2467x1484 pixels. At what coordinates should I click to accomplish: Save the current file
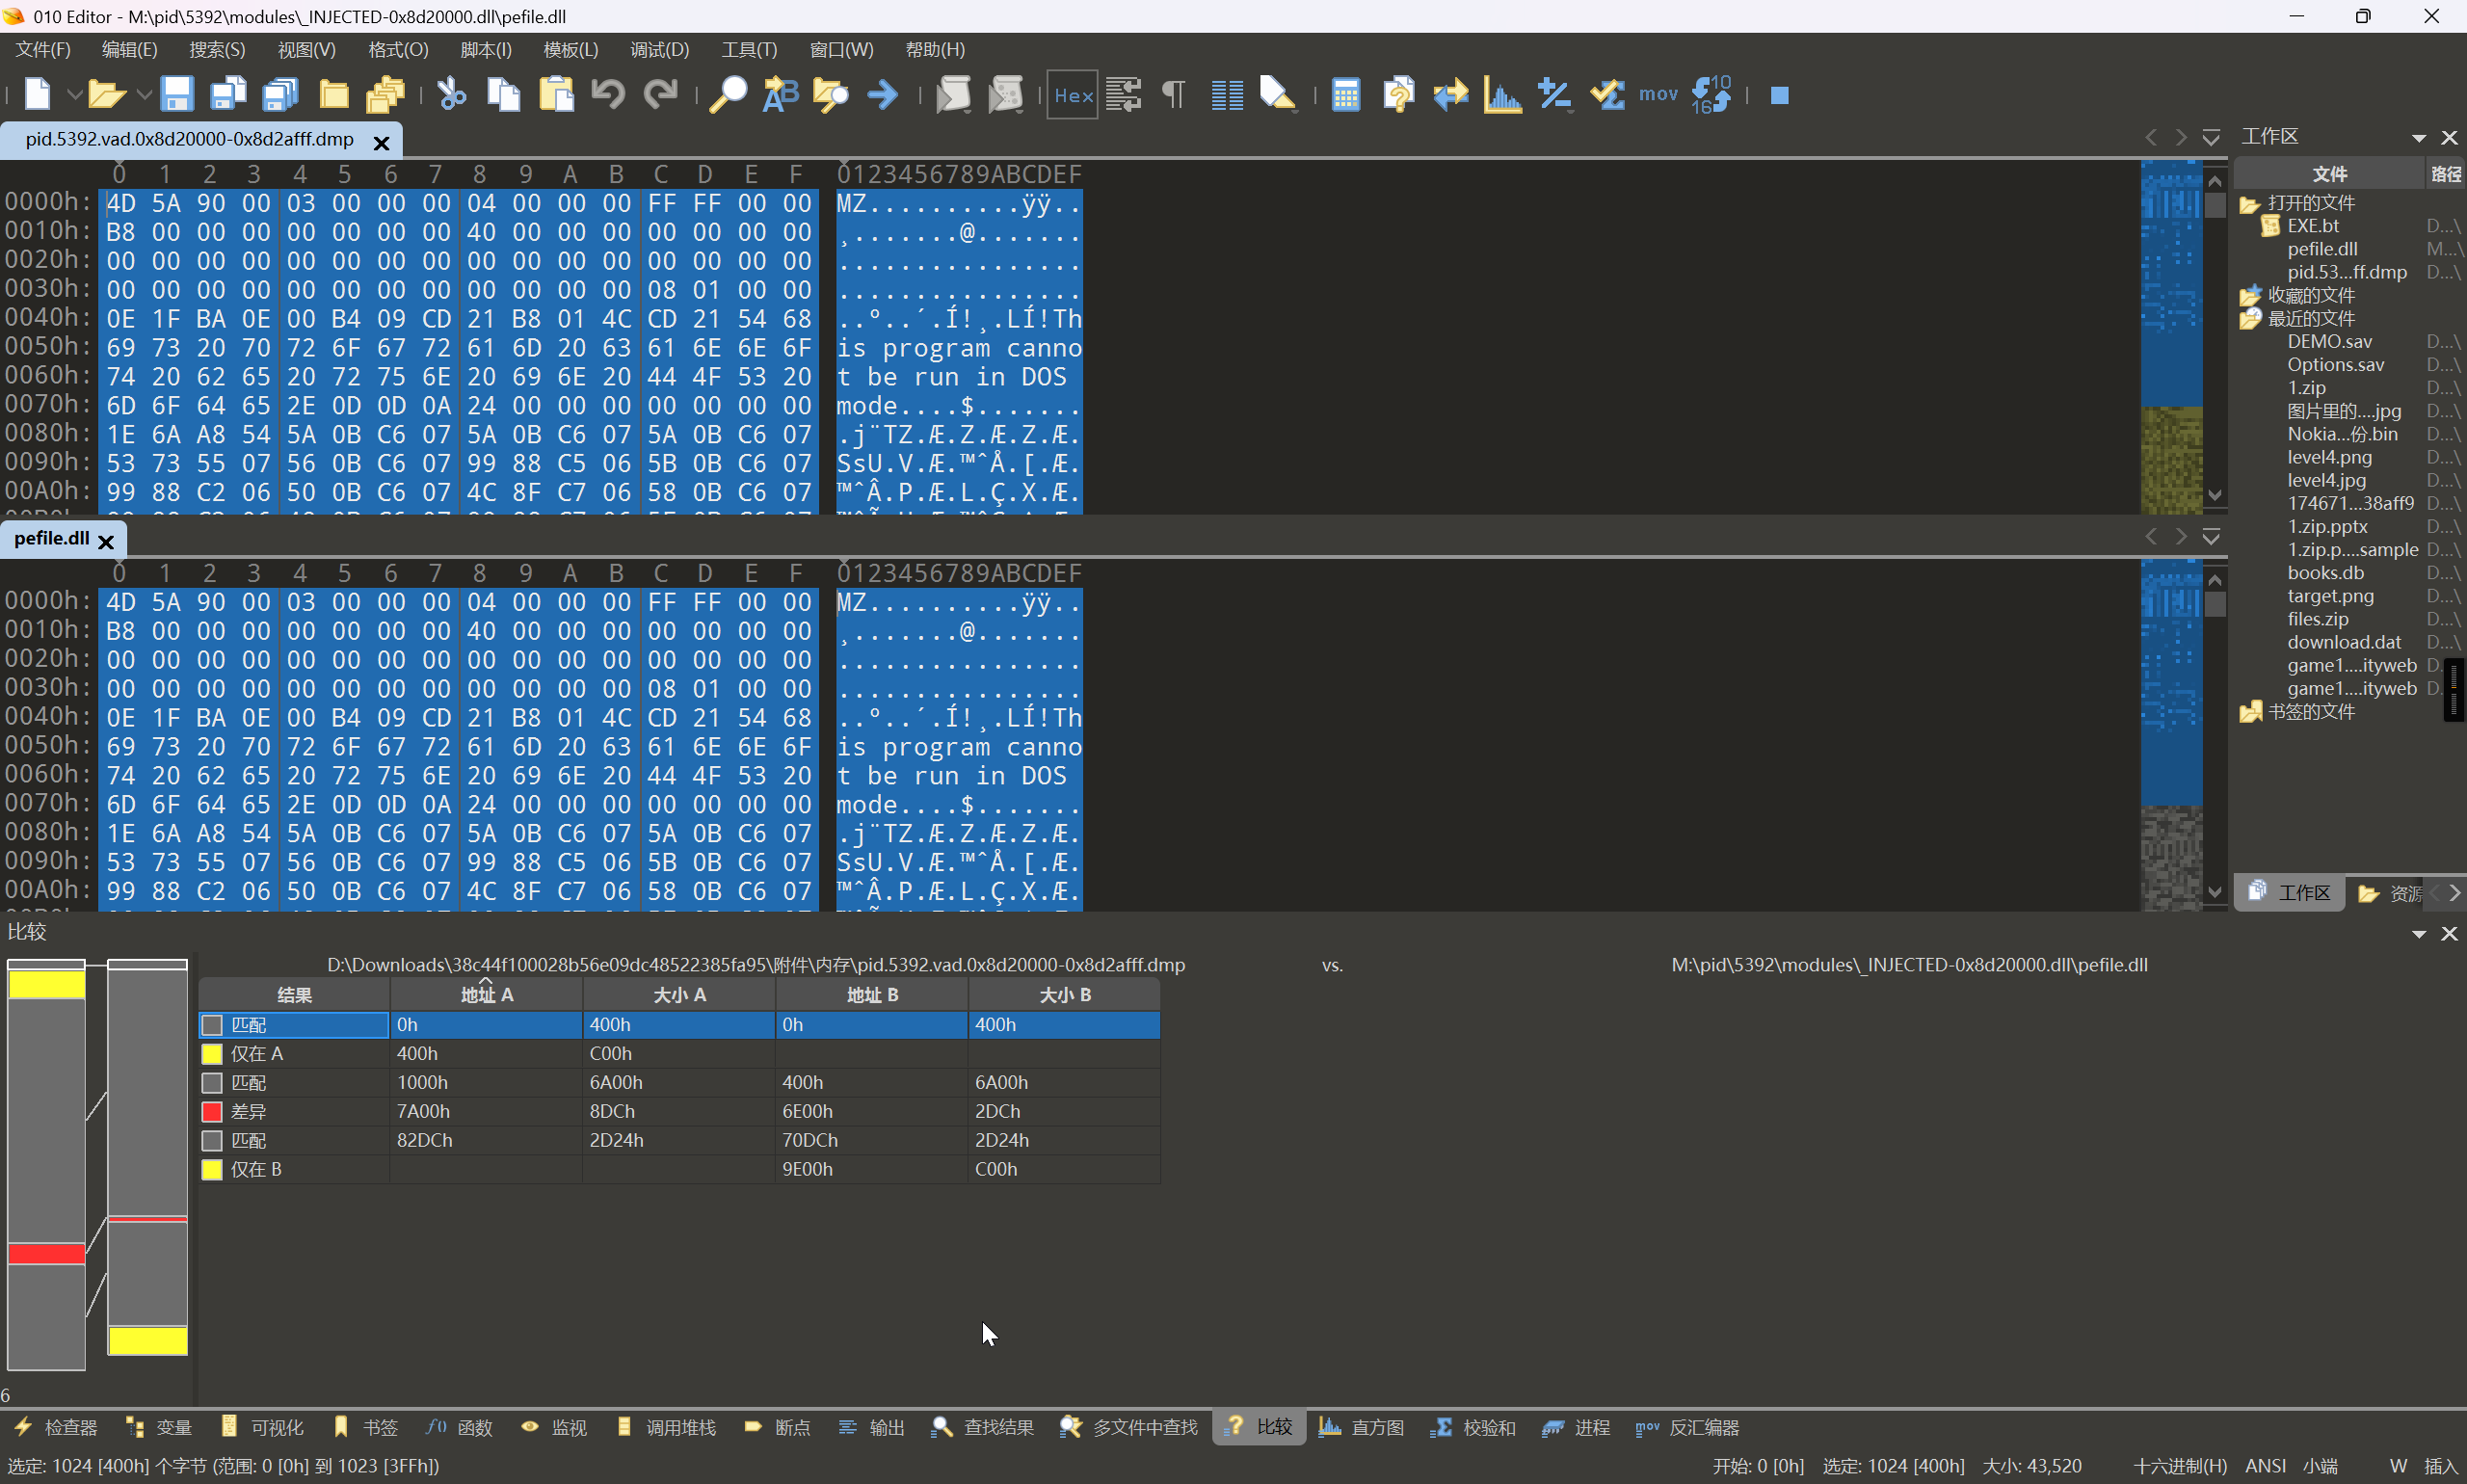177,95
